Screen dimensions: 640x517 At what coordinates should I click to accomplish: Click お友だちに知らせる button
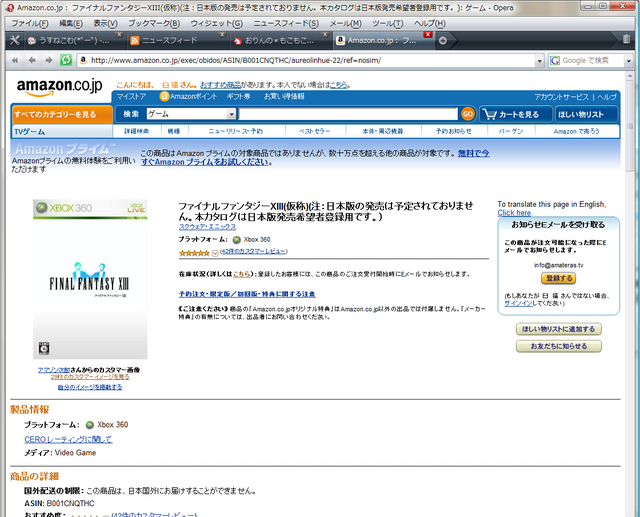click(x=558, y=346)
